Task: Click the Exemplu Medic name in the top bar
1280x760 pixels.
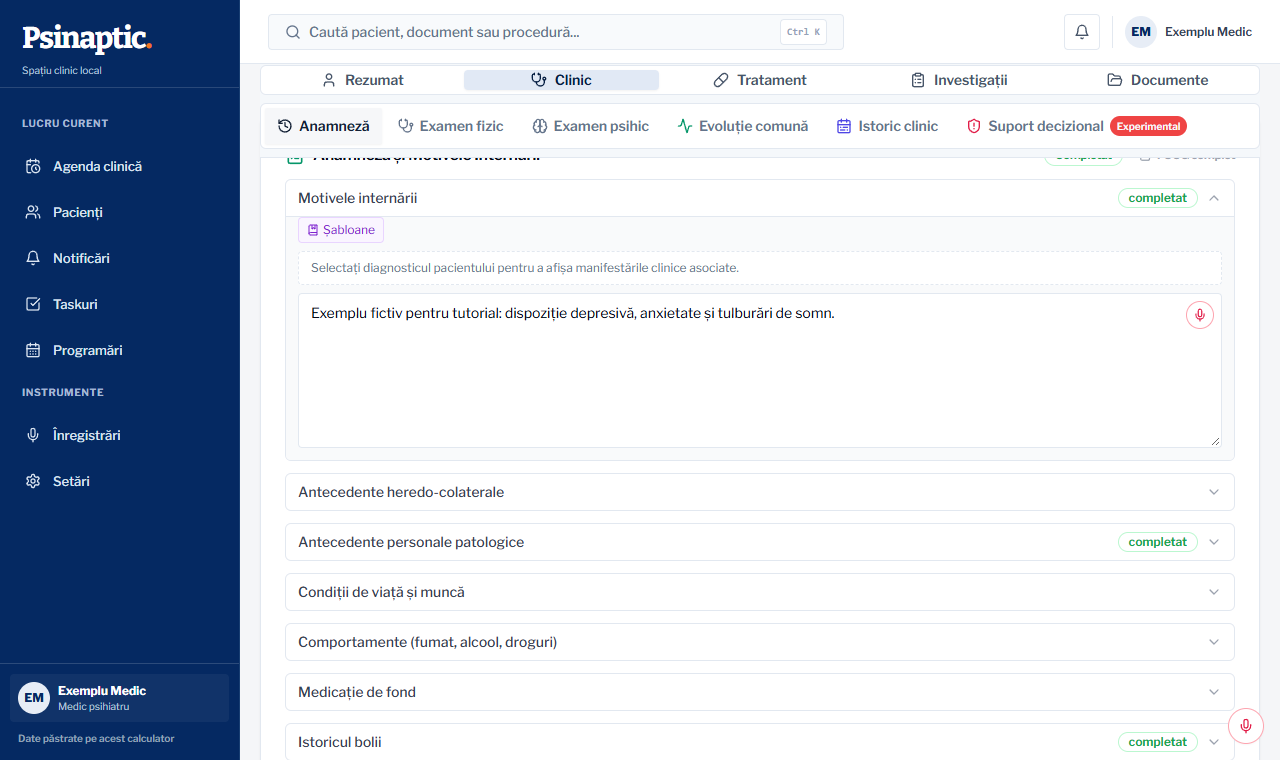Action: [1208, 32]
